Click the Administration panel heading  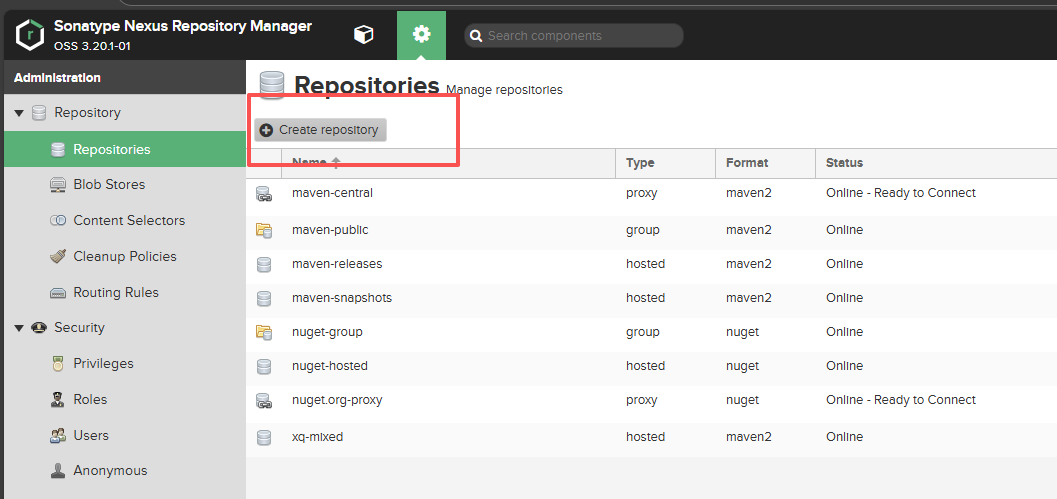(57, 78)
